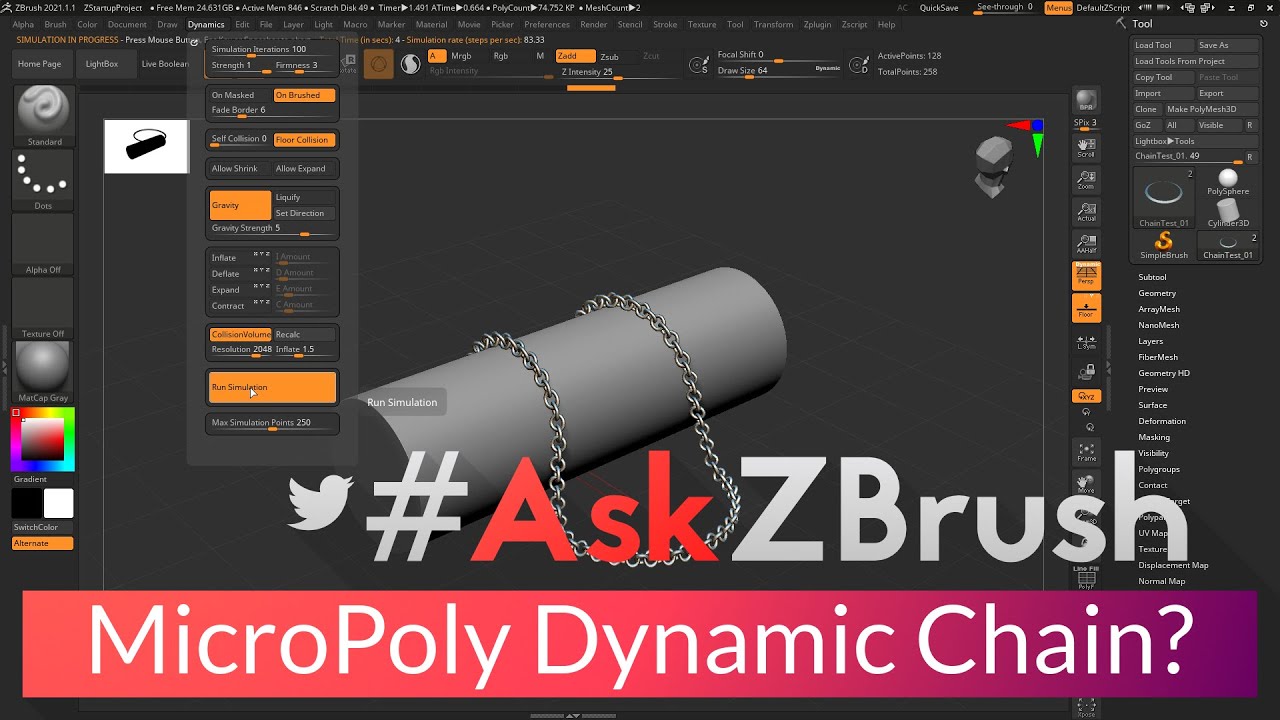
Task: Toggle Liquify option
Action: click(304, 197)
